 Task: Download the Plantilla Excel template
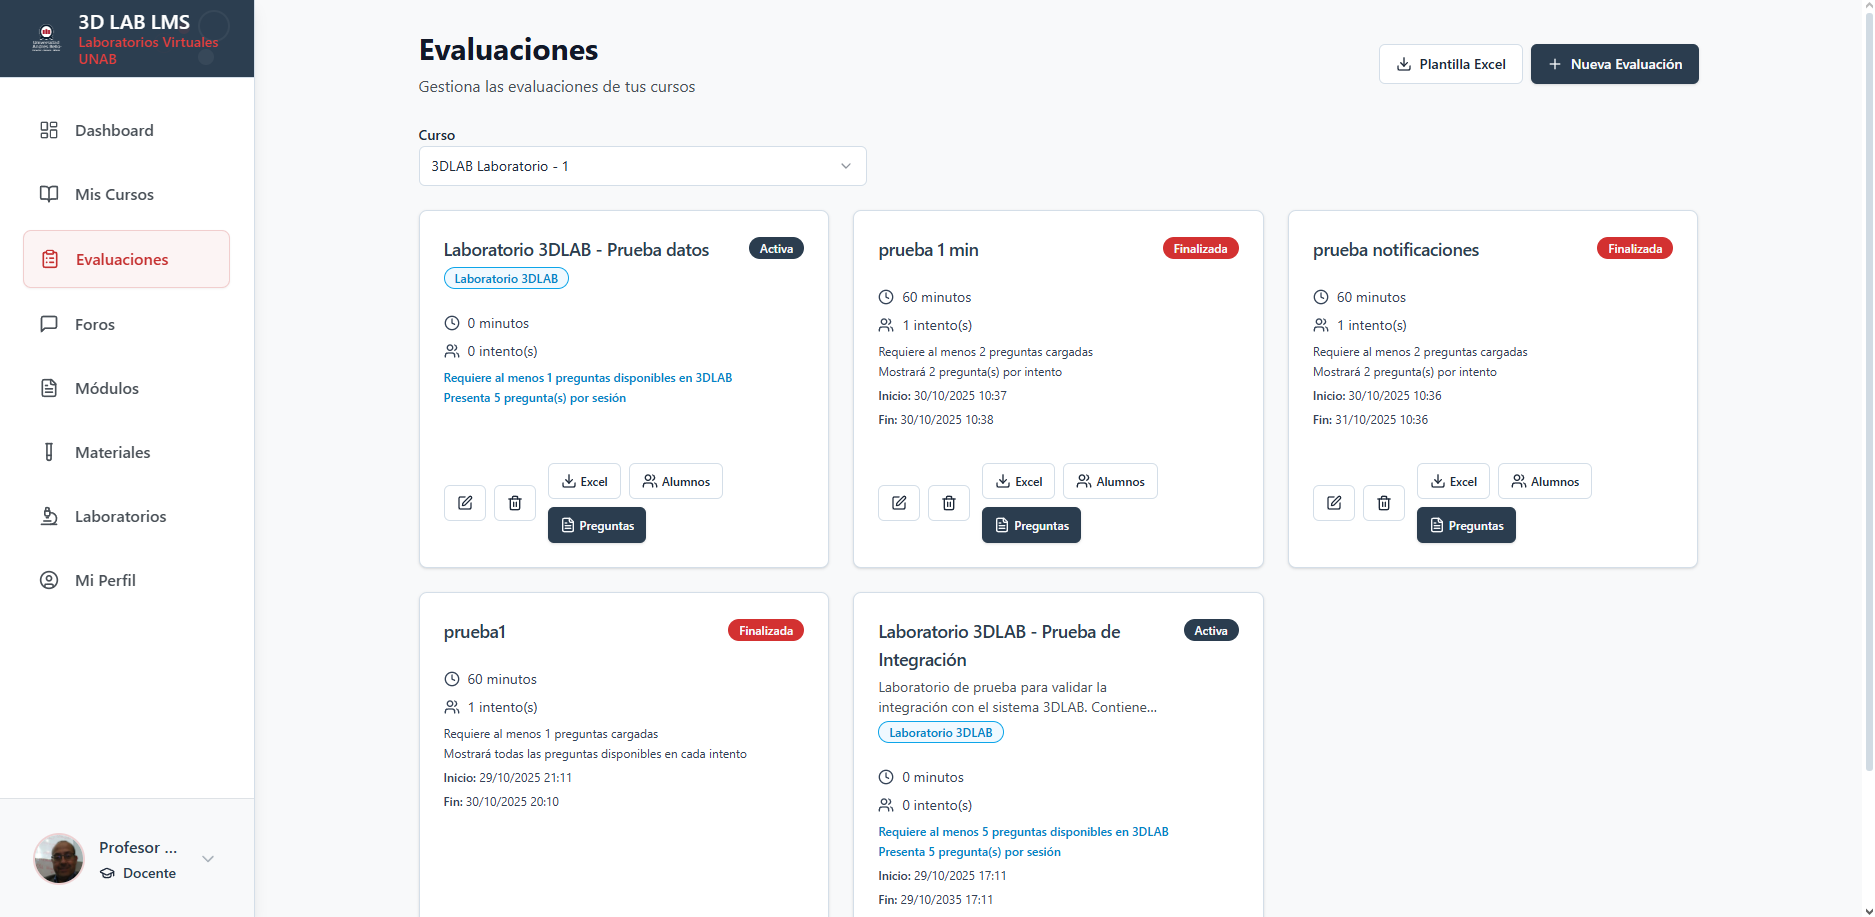tap(1450, 64)
